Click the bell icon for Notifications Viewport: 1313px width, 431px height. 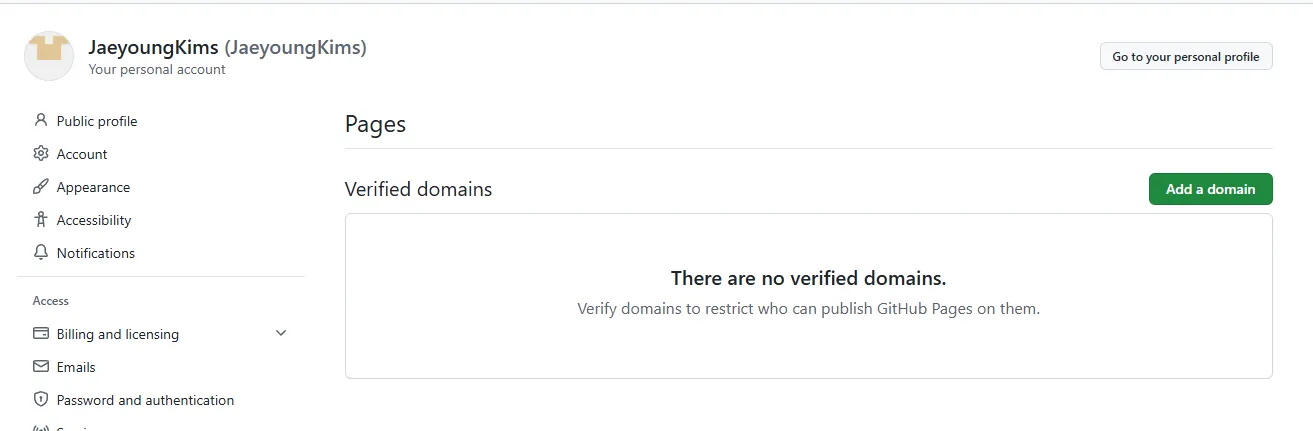[x=41, y=253]
